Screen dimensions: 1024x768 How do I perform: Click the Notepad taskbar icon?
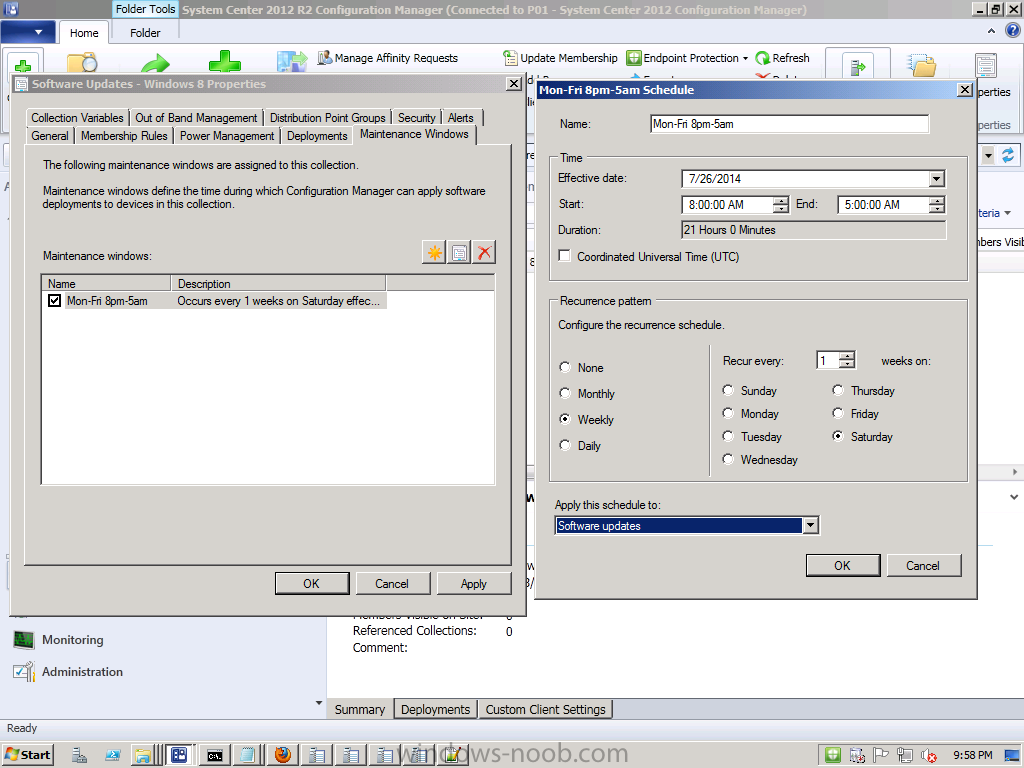click(248, 756)
